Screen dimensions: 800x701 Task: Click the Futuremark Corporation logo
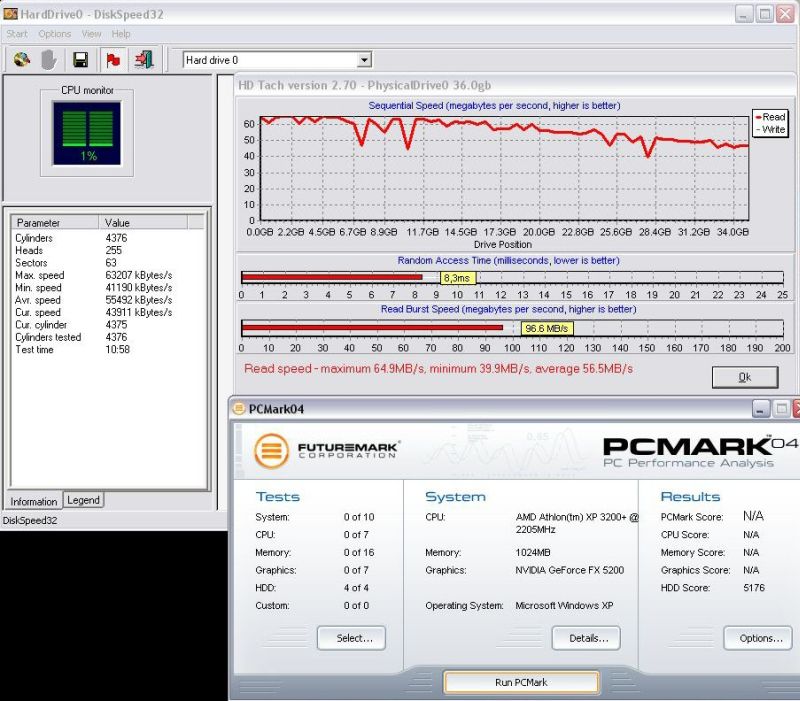click(326, 451)
